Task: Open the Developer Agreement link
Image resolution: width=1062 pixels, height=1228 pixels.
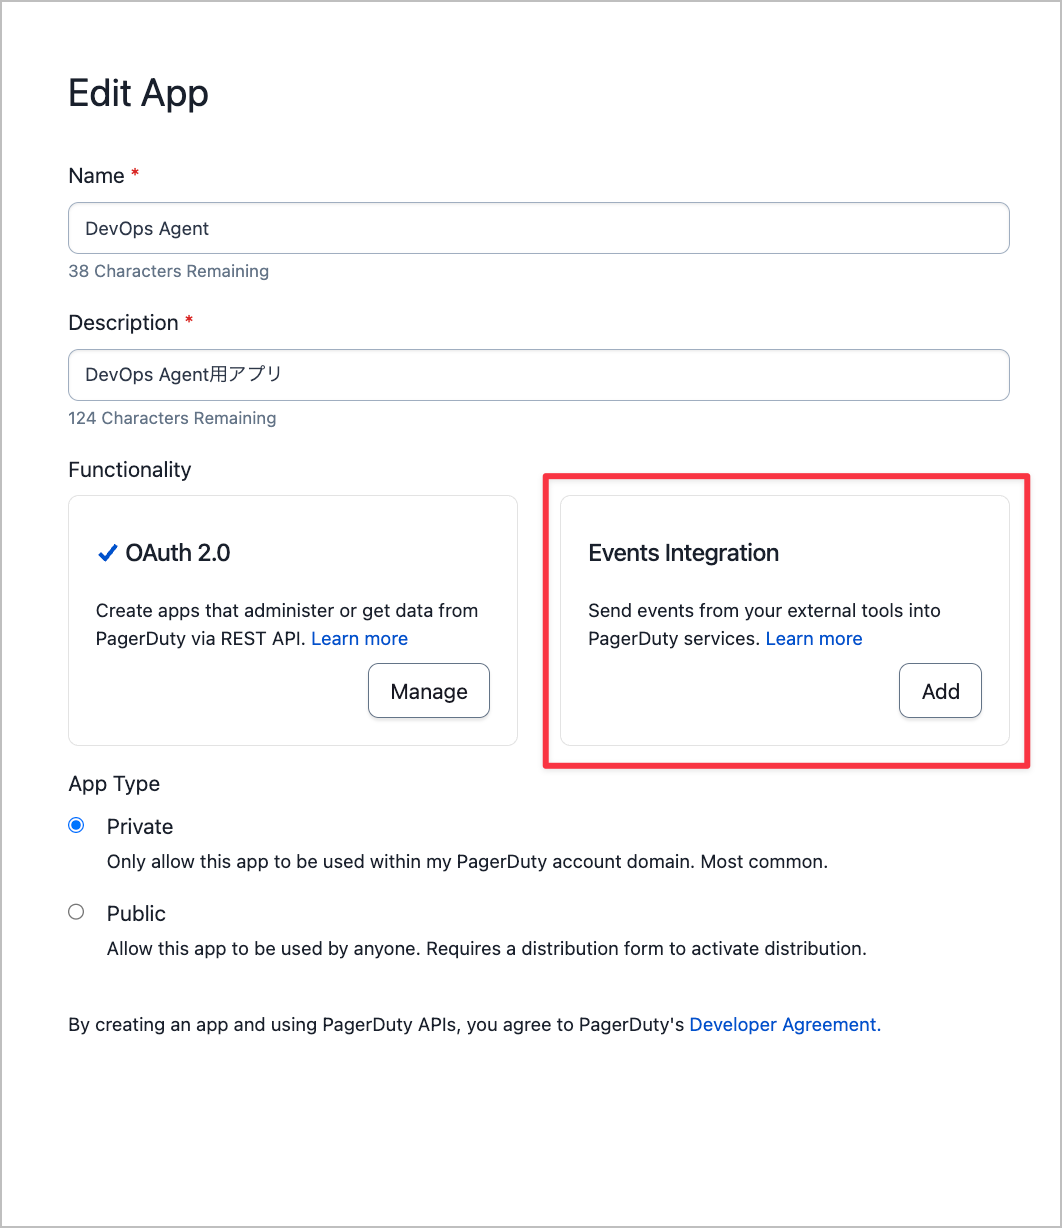Action: pyautogui.click(x=785, y=1024)
